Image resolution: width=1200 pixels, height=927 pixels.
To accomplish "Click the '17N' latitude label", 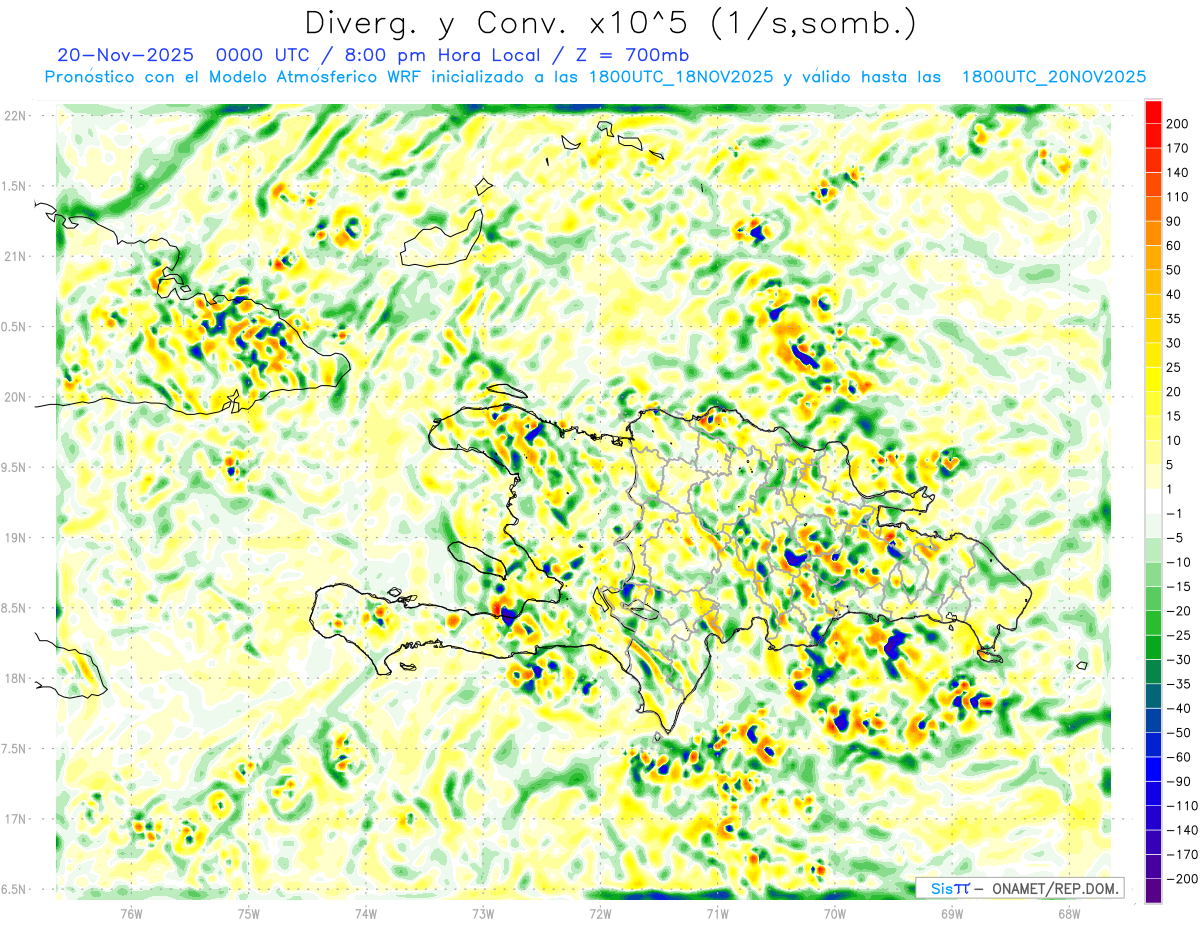I will click(x=15, y=819).
